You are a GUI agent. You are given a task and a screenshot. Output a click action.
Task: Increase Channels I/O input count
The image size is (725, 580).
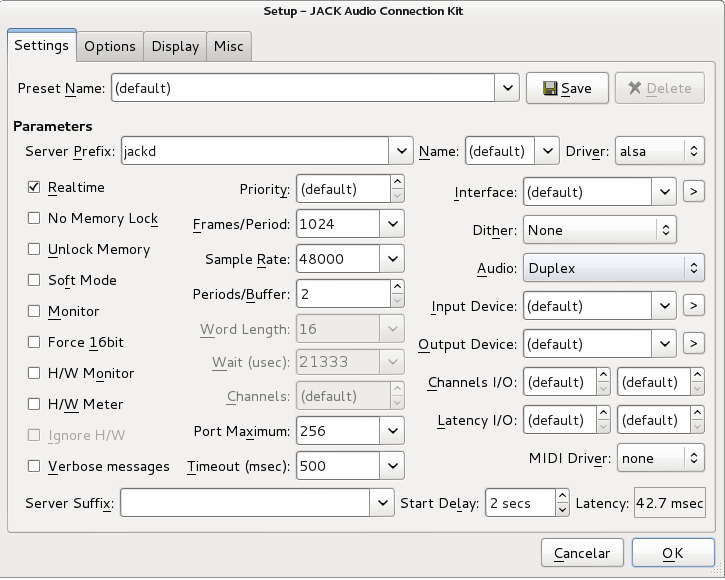point(603,375)
